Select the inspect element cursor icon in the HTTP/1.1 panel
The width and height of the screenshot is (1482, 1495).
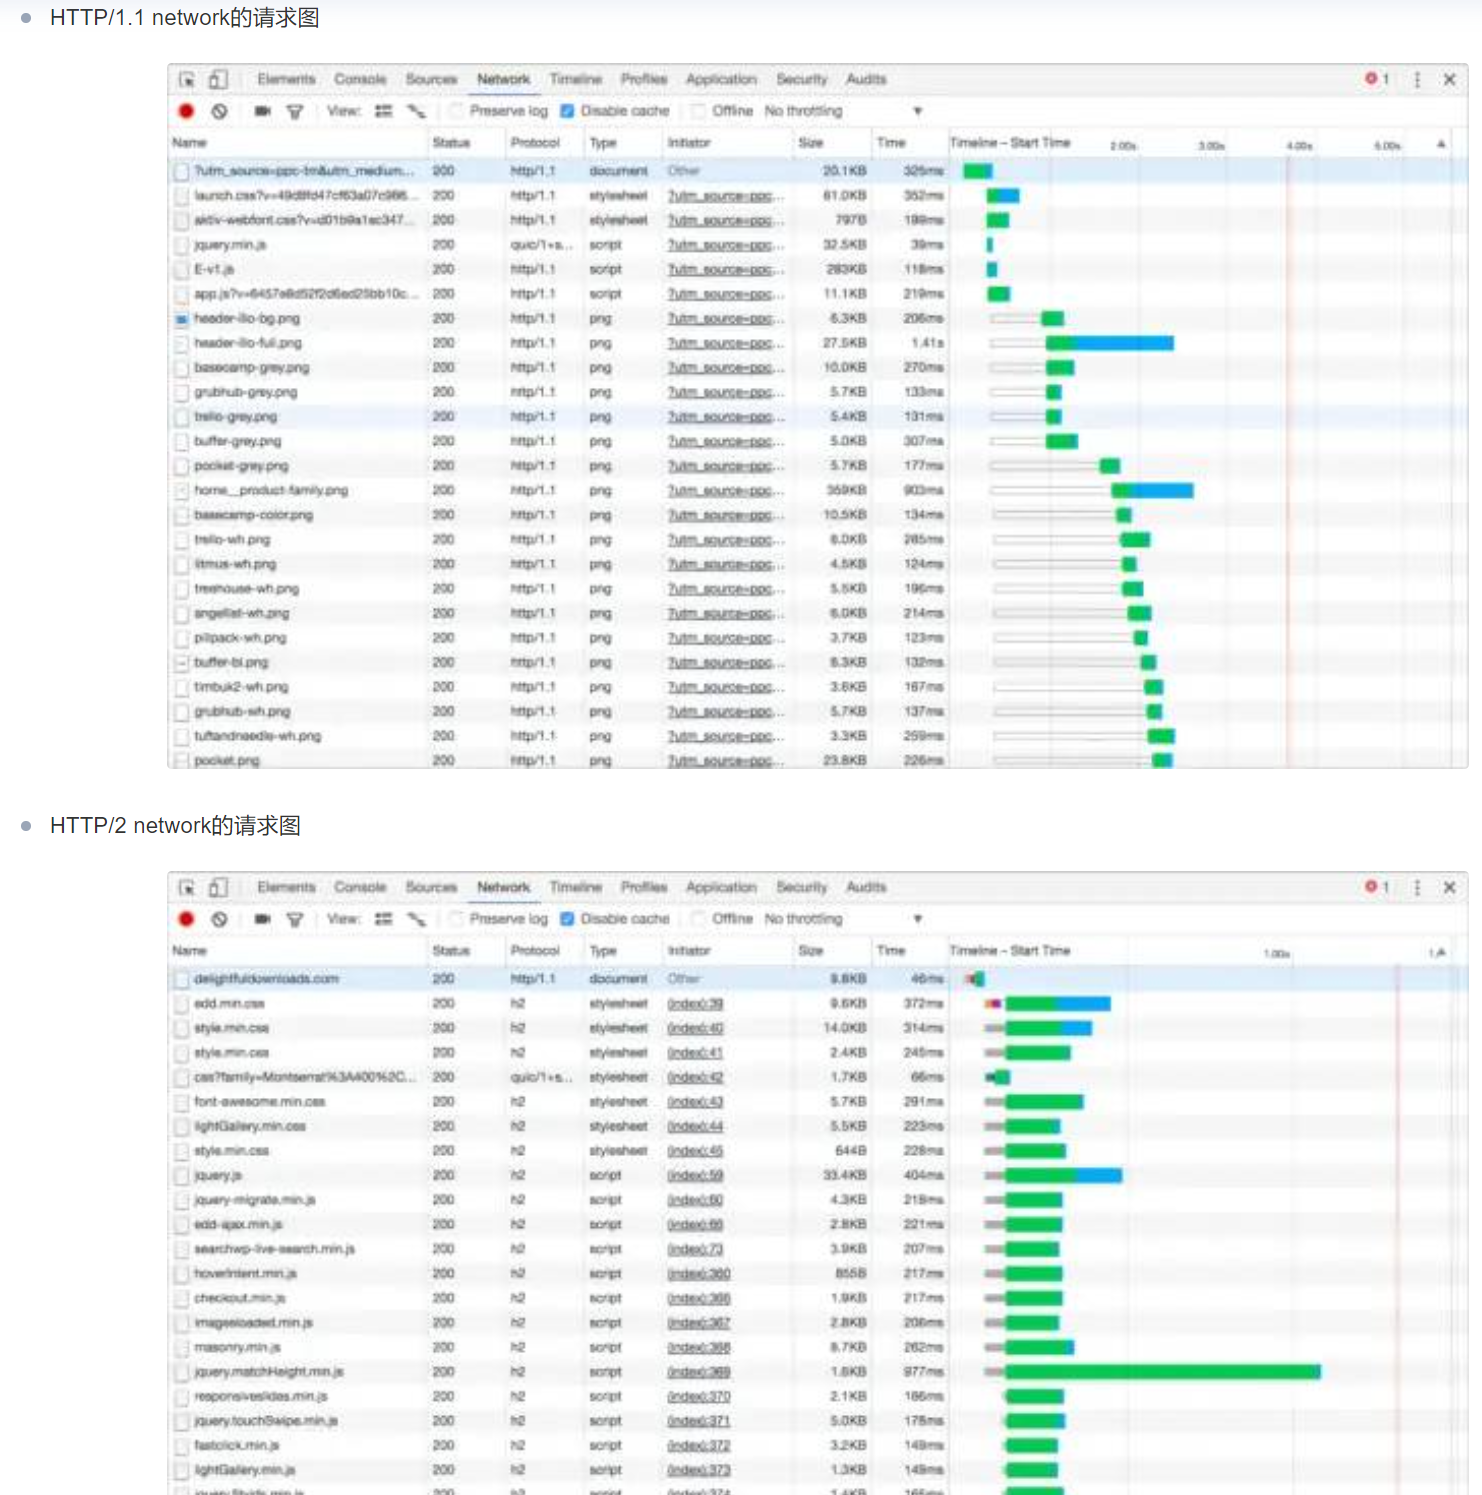click(187, 79)
